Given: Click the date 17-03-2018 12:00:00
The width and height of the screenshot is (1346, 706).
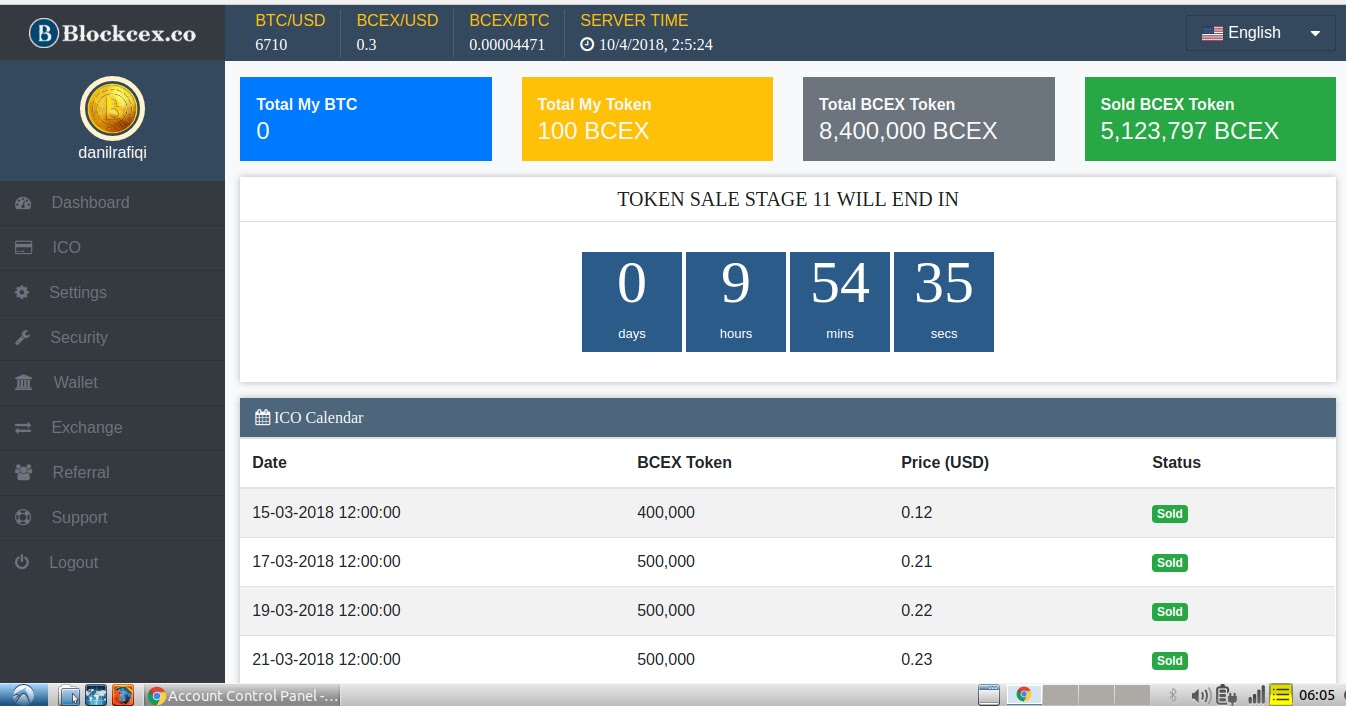Looking at the screenshot, I should (x=326, y=562).
